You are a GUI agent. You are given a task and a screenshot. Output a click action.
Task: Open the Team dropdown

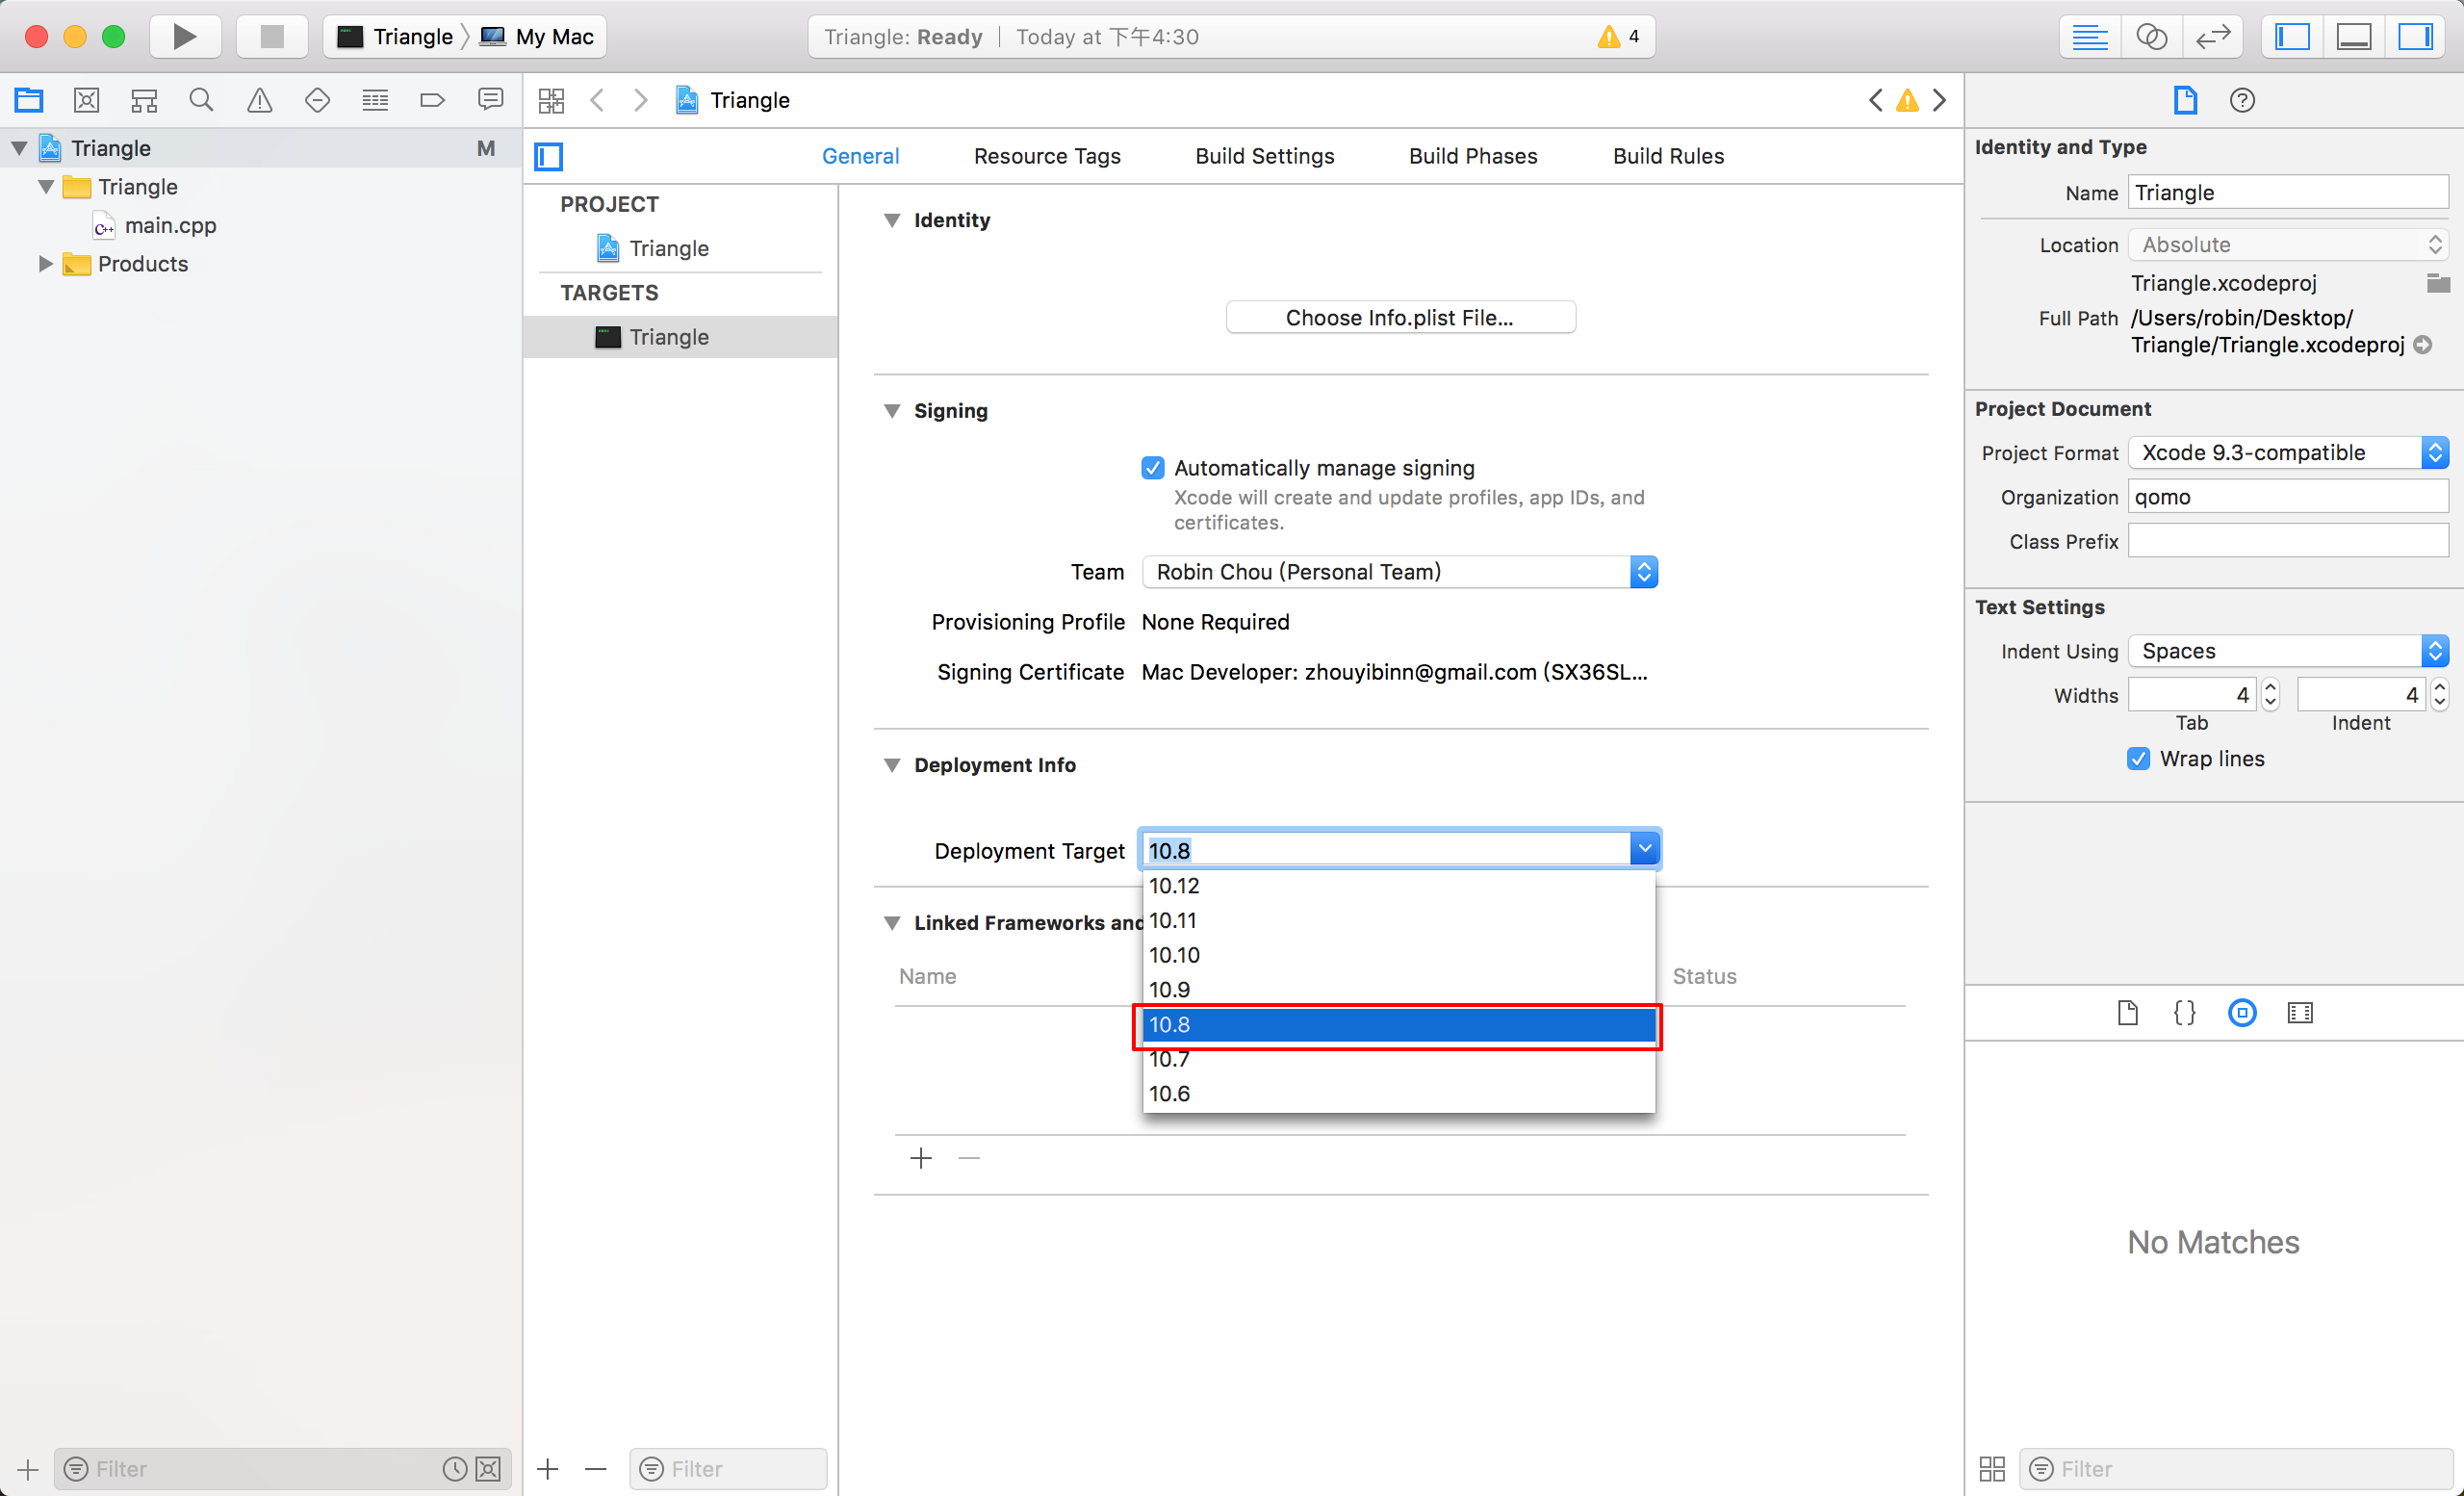[x=1400, y=572]
